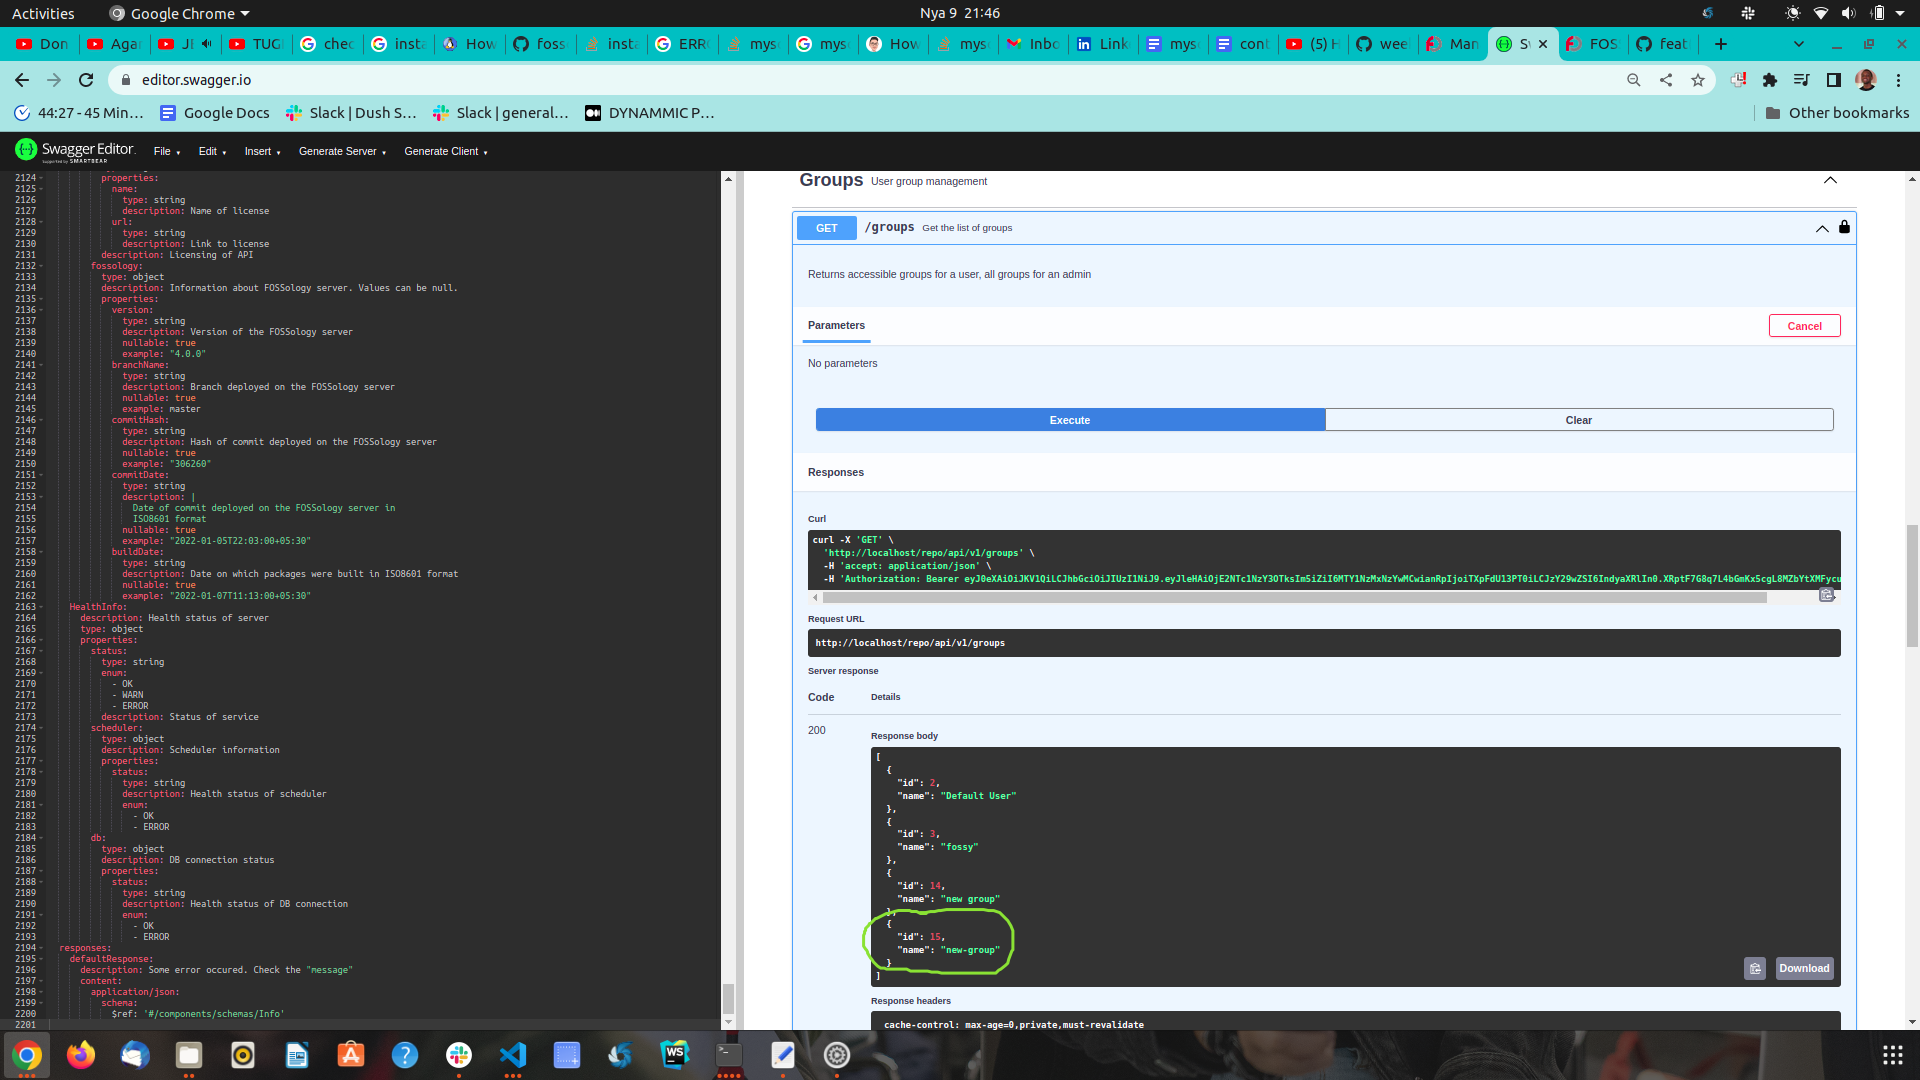Open the Insert dropdown menu
The image size is (1920, 1080).
click(x=262, y=151)
